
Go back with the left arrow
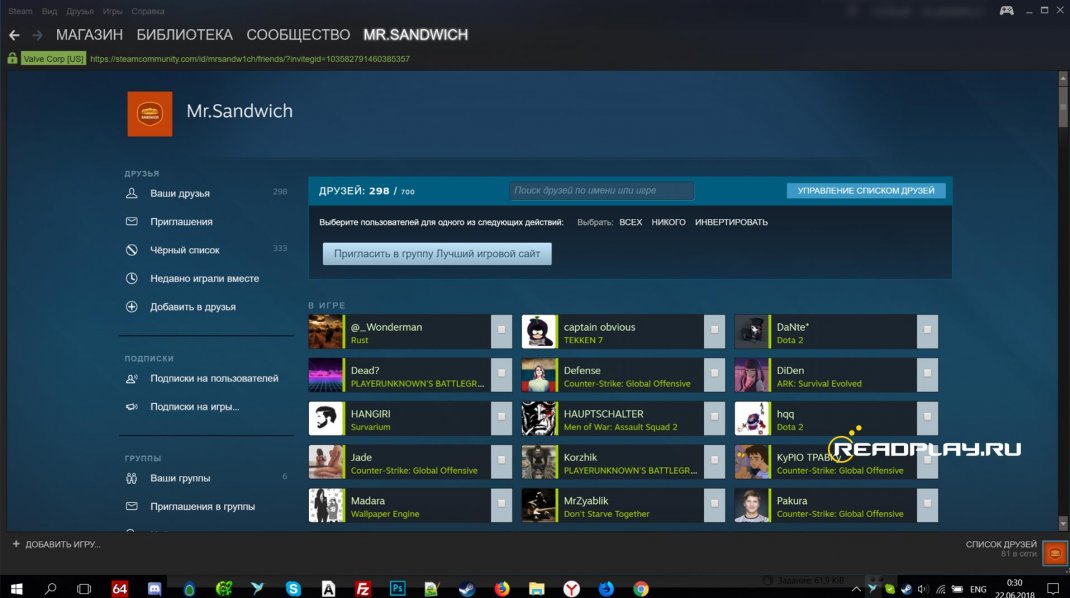click(x=14, y=35)
